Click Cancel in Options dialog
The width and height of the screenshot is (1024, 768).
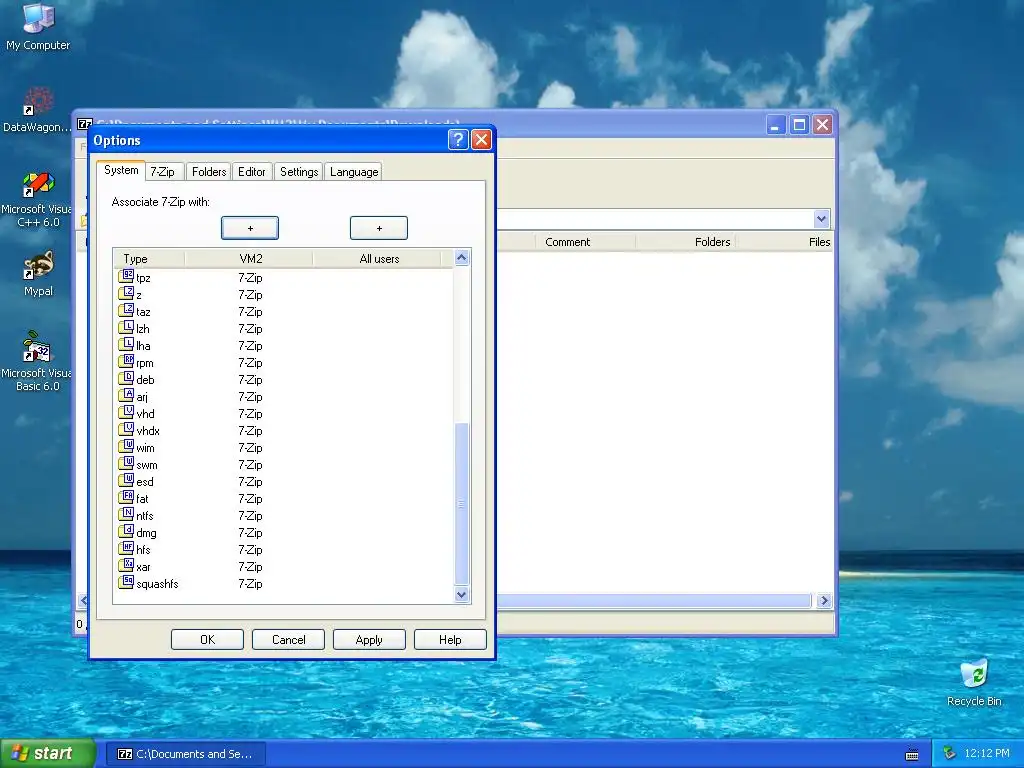(289, 639)
